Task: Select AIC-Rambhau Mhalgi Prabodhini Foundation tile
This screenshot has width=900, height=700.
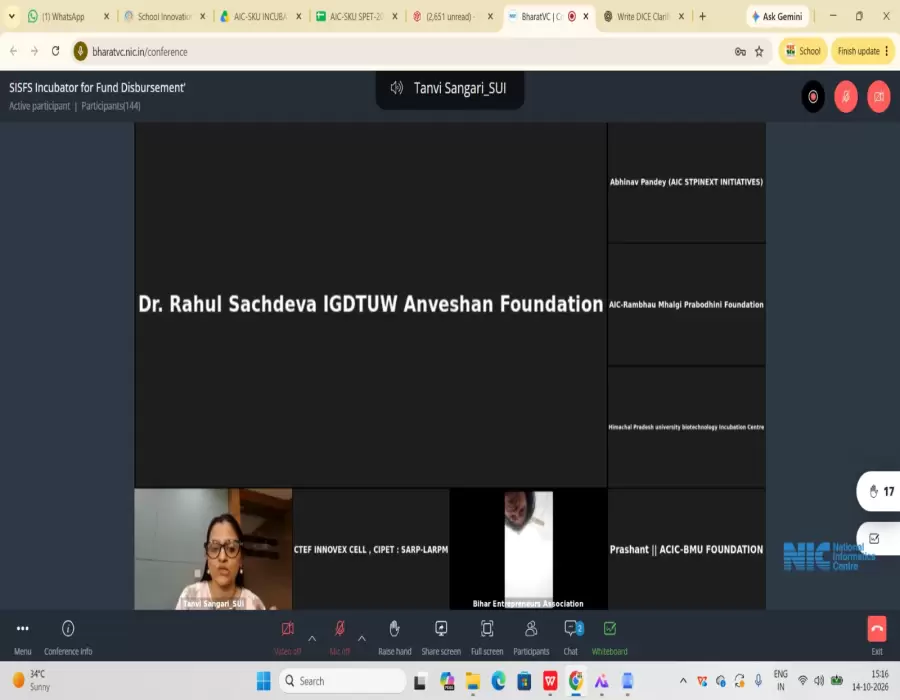Action: pos(686,304)
